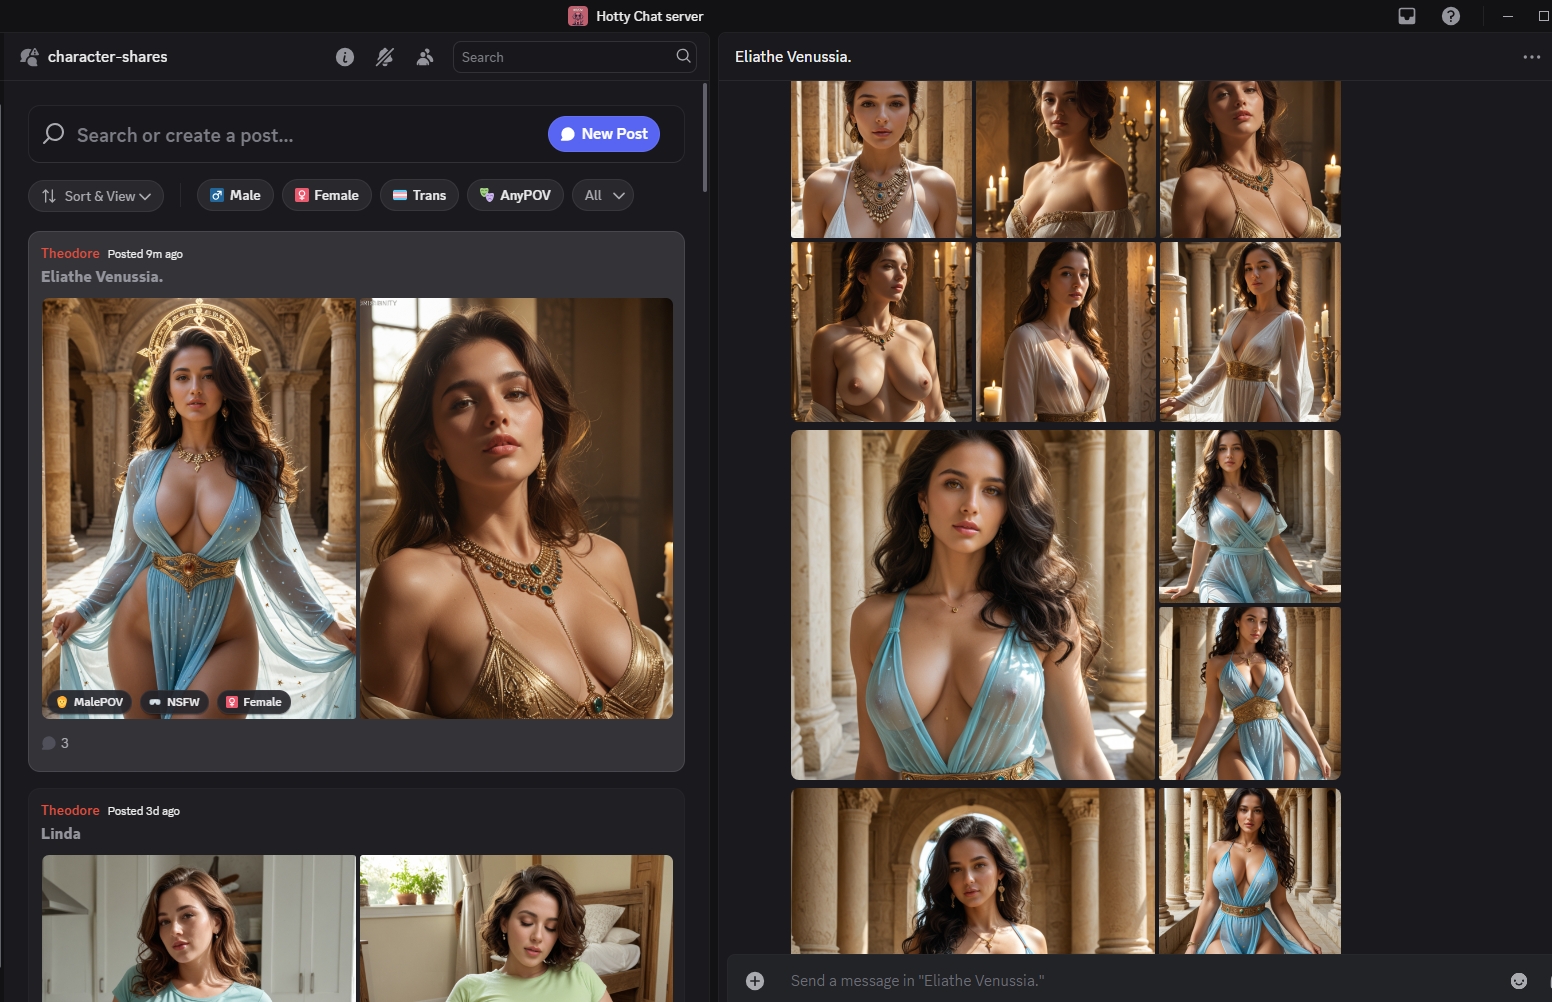This screenshot has height=1002, width=1552.
Task: Open the Eliathe Venussia. post title
Action: [x=102, y=276]
